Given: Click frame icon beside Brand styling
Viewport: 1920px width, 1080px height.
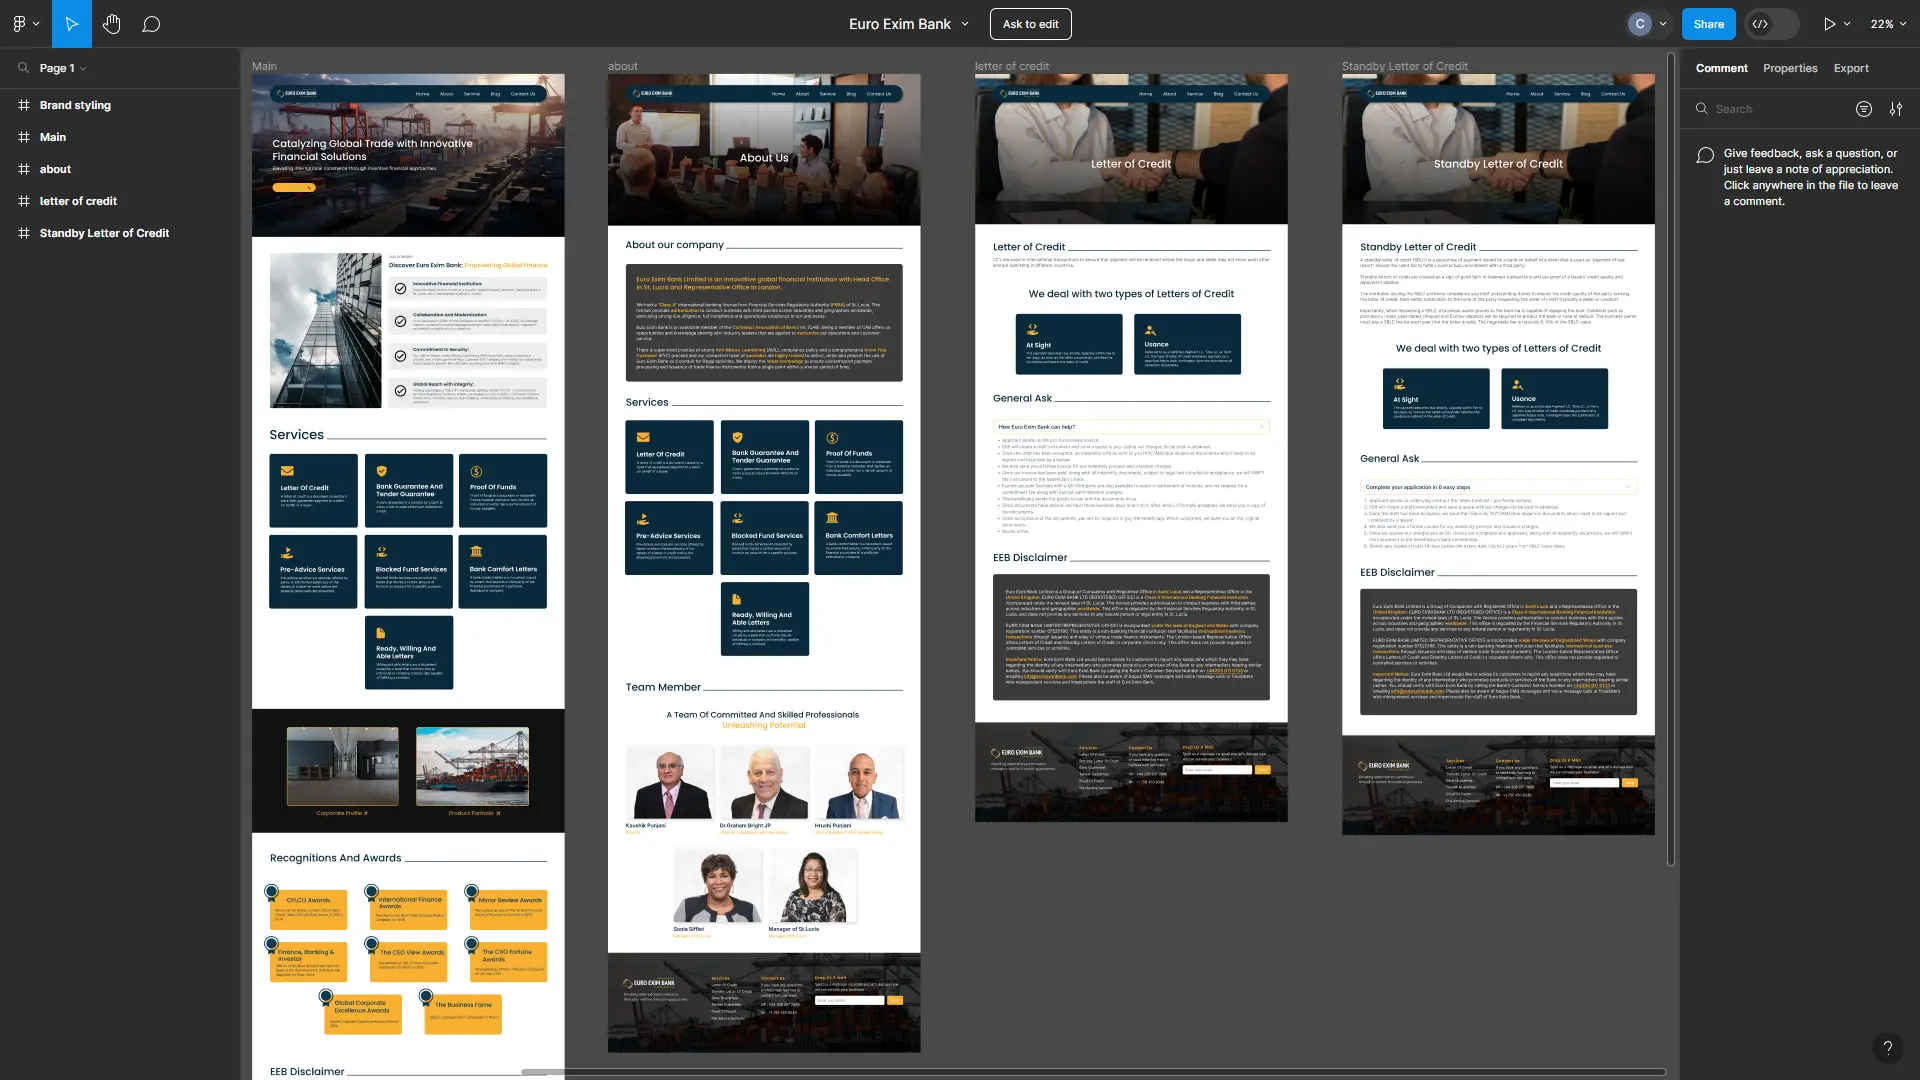Looking at the screenshot, I should click(23, 105).
